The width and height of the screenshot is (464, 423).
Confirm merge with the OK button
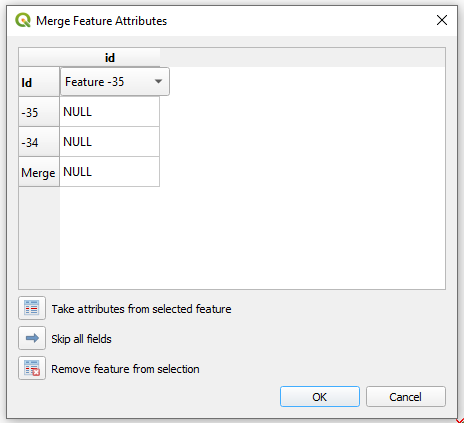pyautogui.click(x=320, y=397)
